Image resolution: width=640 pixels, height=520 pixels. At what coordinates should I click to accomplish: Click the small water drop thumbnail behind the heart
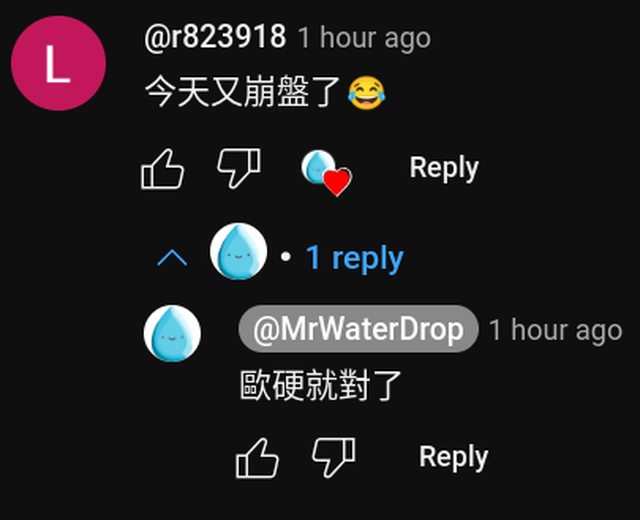click(317, 167)
